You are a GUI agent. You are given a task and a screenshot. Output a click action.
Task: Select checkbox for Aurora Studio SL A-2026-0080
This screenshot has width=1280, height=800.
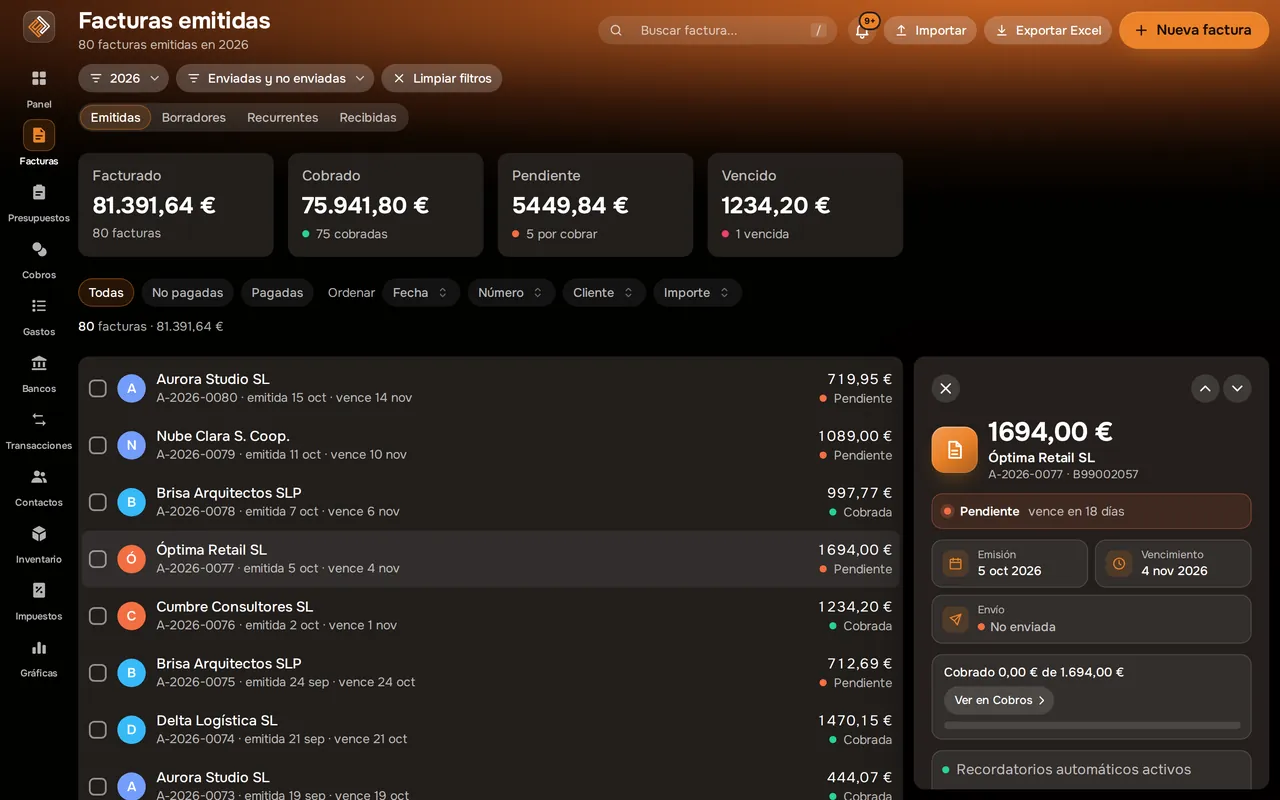tap(98, 388)
